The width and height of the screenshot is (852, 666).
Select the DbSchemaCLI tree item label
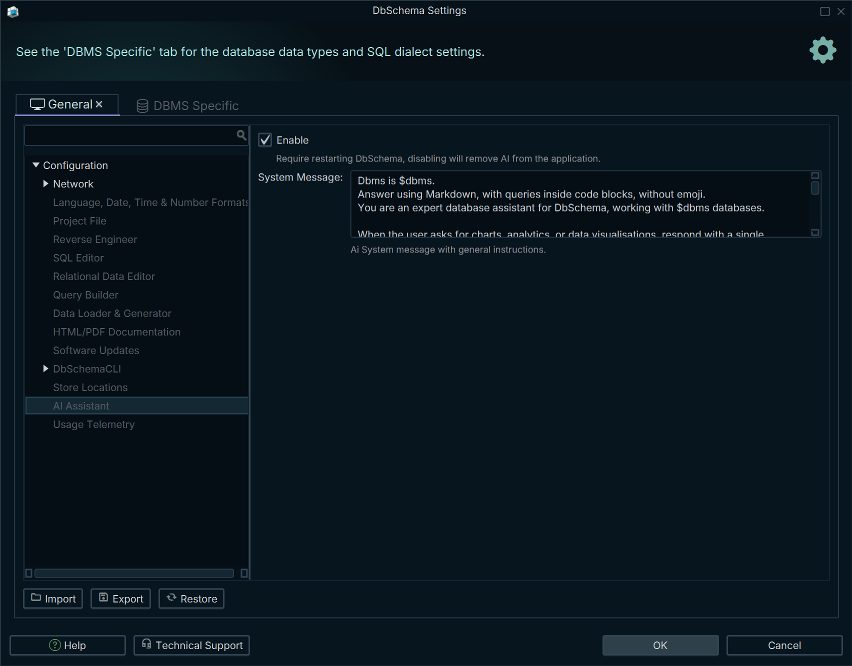click(x=86, y=369)
